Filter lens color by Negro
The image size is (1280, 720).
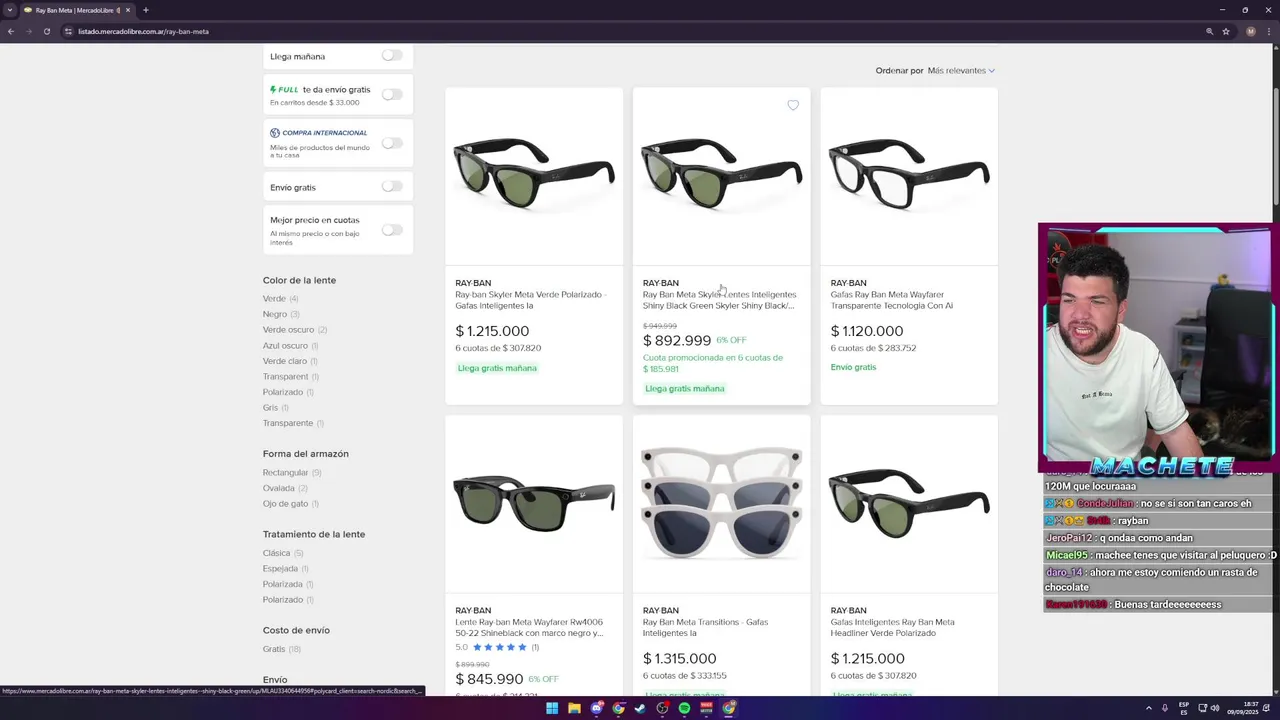pyautogui.click(x=275, y=314)
